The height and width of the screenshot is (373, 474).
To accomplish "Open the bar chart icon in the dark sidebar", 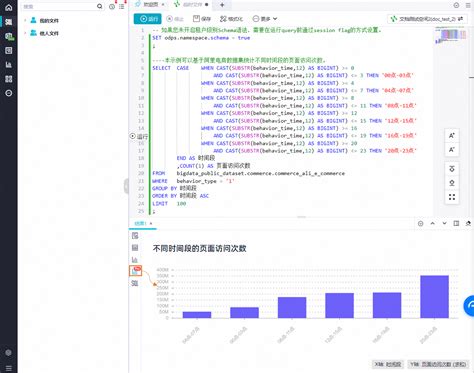I will (x=9, y=65).
